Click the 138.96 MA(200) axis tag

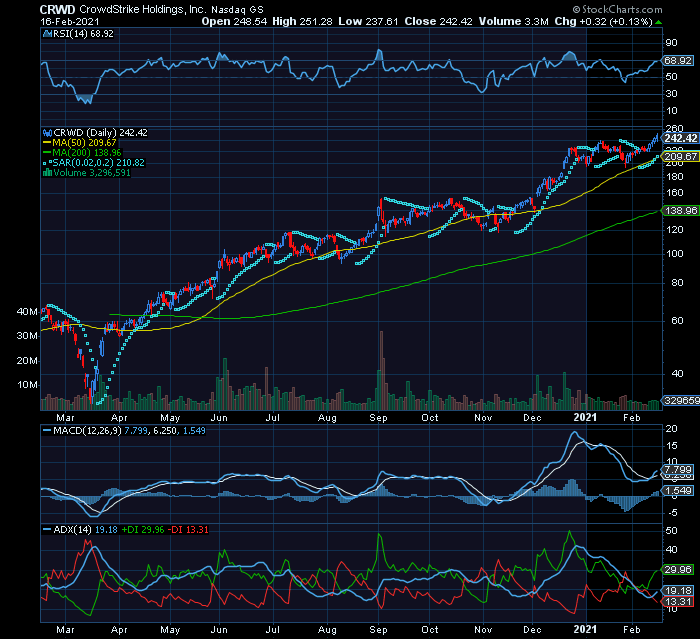pyautogui.click(x=680, y=211)
